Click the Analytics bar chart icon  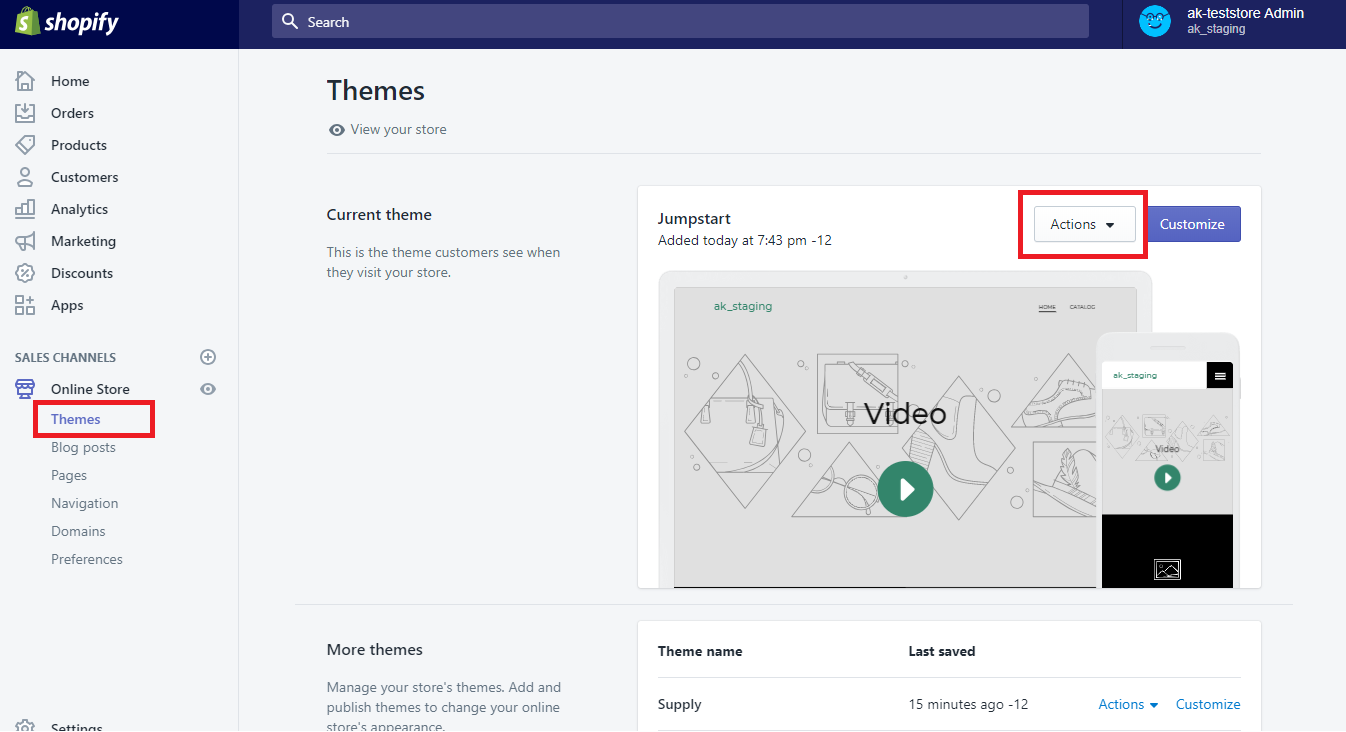(25, 209)
